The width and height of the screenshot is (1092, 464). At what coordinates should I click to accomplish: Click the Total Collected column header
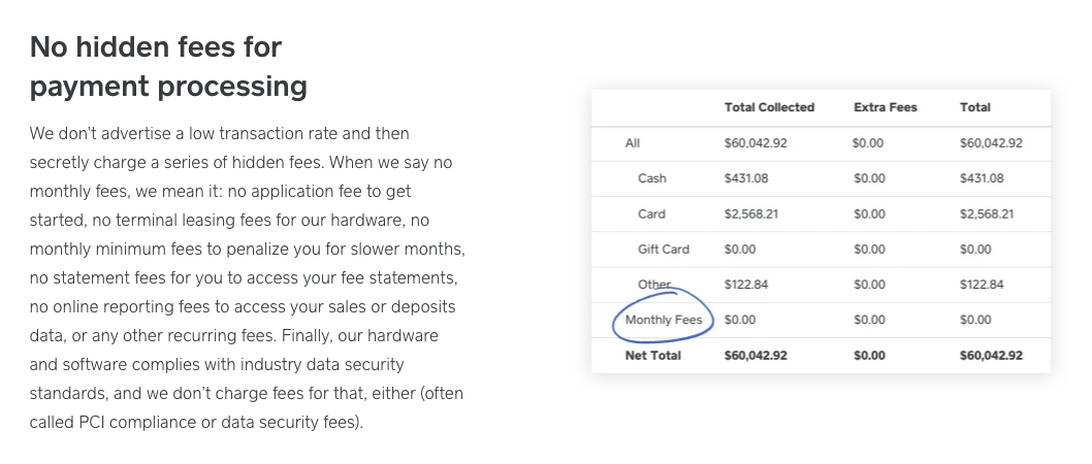click(769, 107)
